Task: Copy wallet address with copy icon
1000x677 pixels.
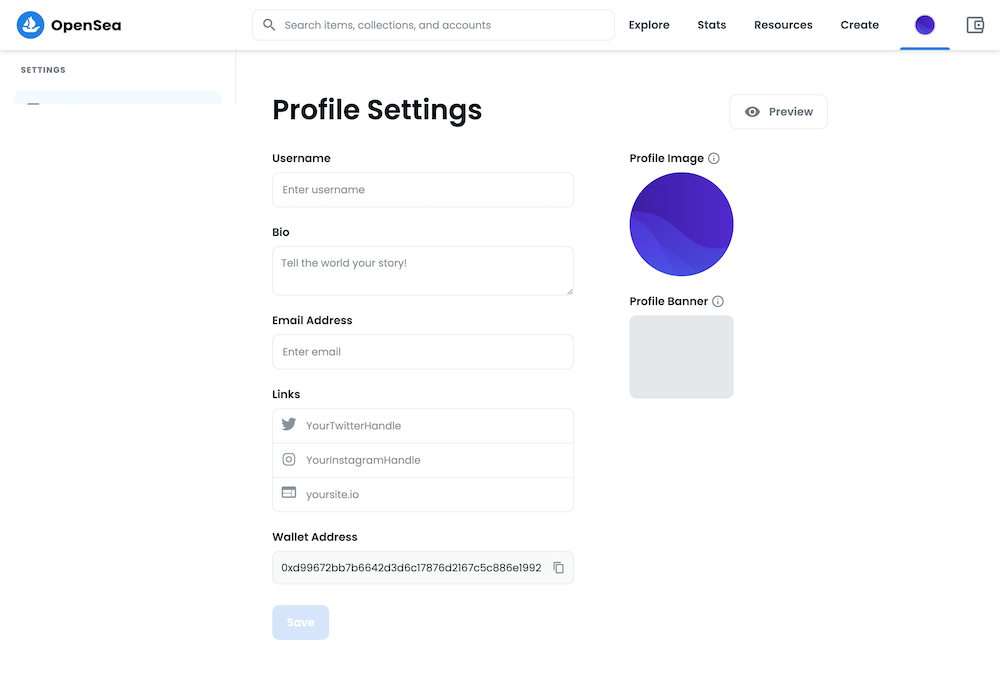Action: click(x=559, y=568)
